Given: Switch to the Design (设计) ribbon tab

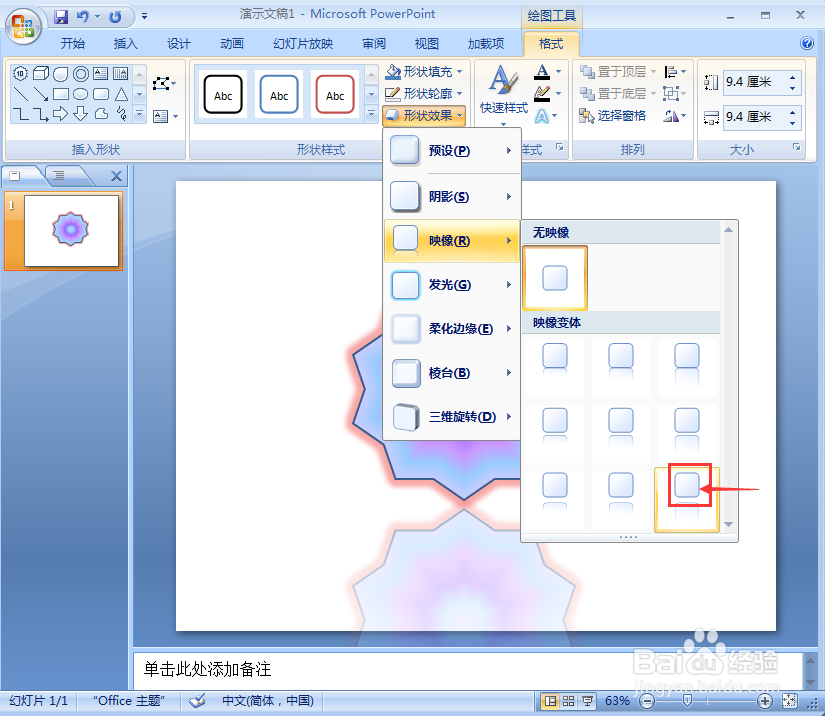Looking at the screenshot, I should (178, 44).
